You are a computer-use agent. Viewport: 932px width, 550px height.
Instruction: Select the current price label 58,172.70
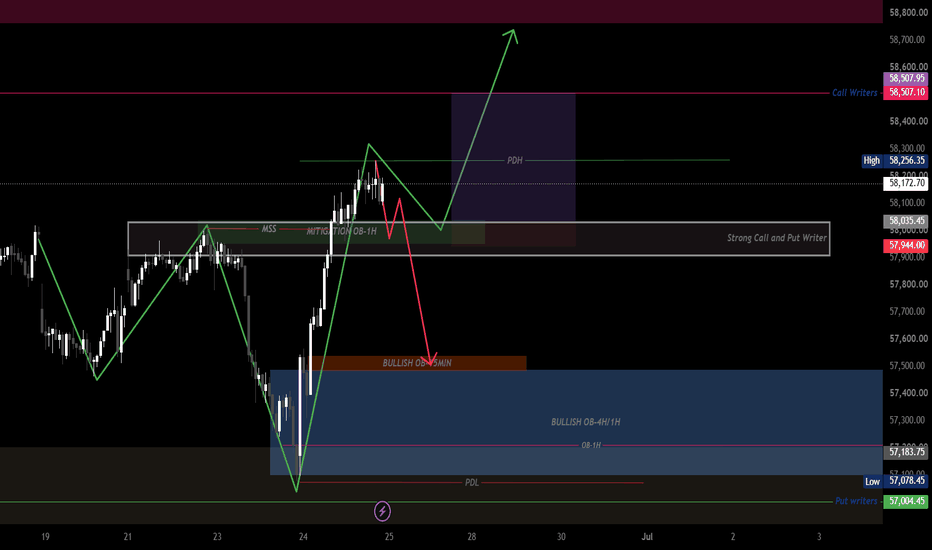coord(905,183)
